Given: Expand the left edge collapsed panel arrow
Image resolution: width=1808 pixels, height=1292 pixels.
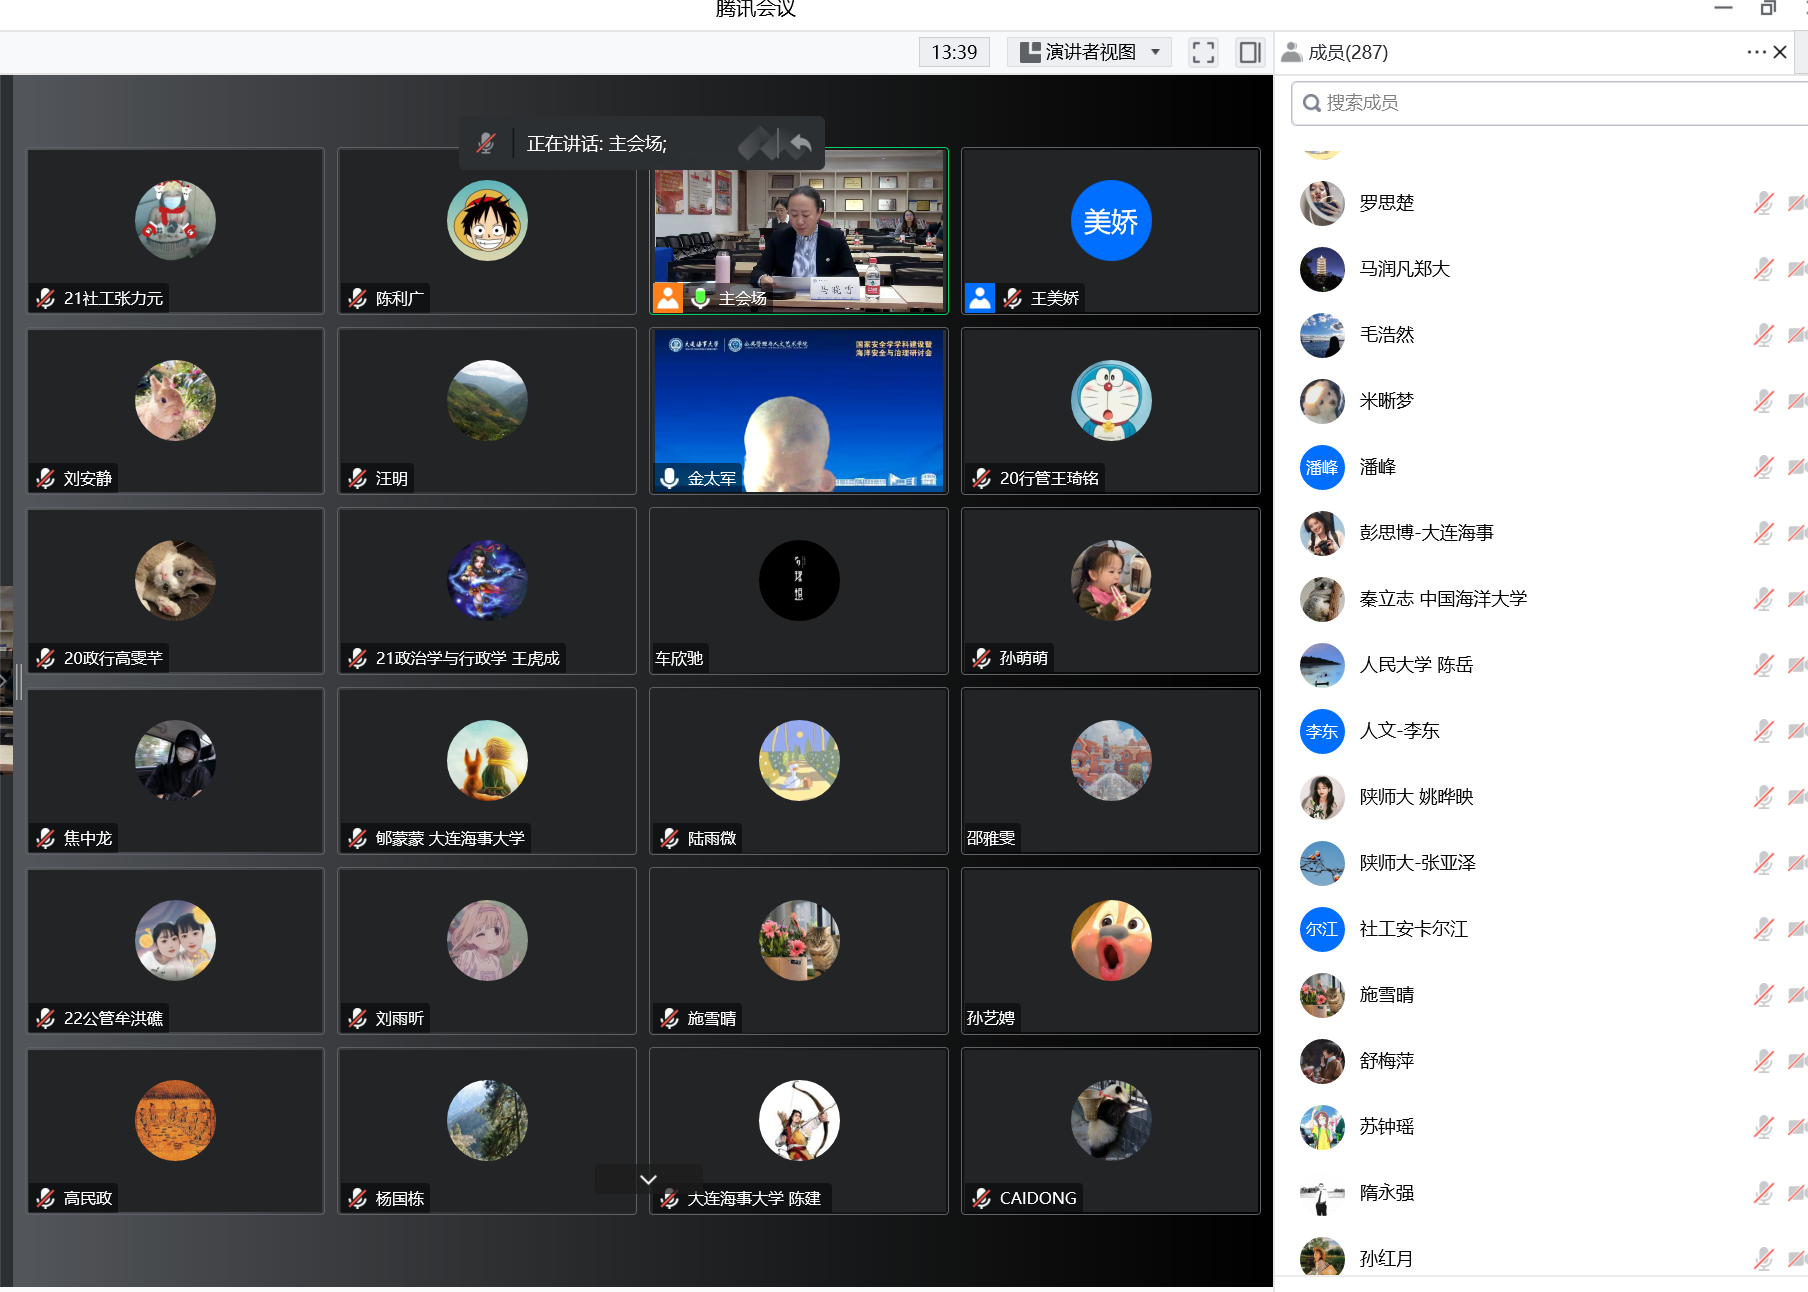Looking at the screenshot, I should tap(5, 682).
